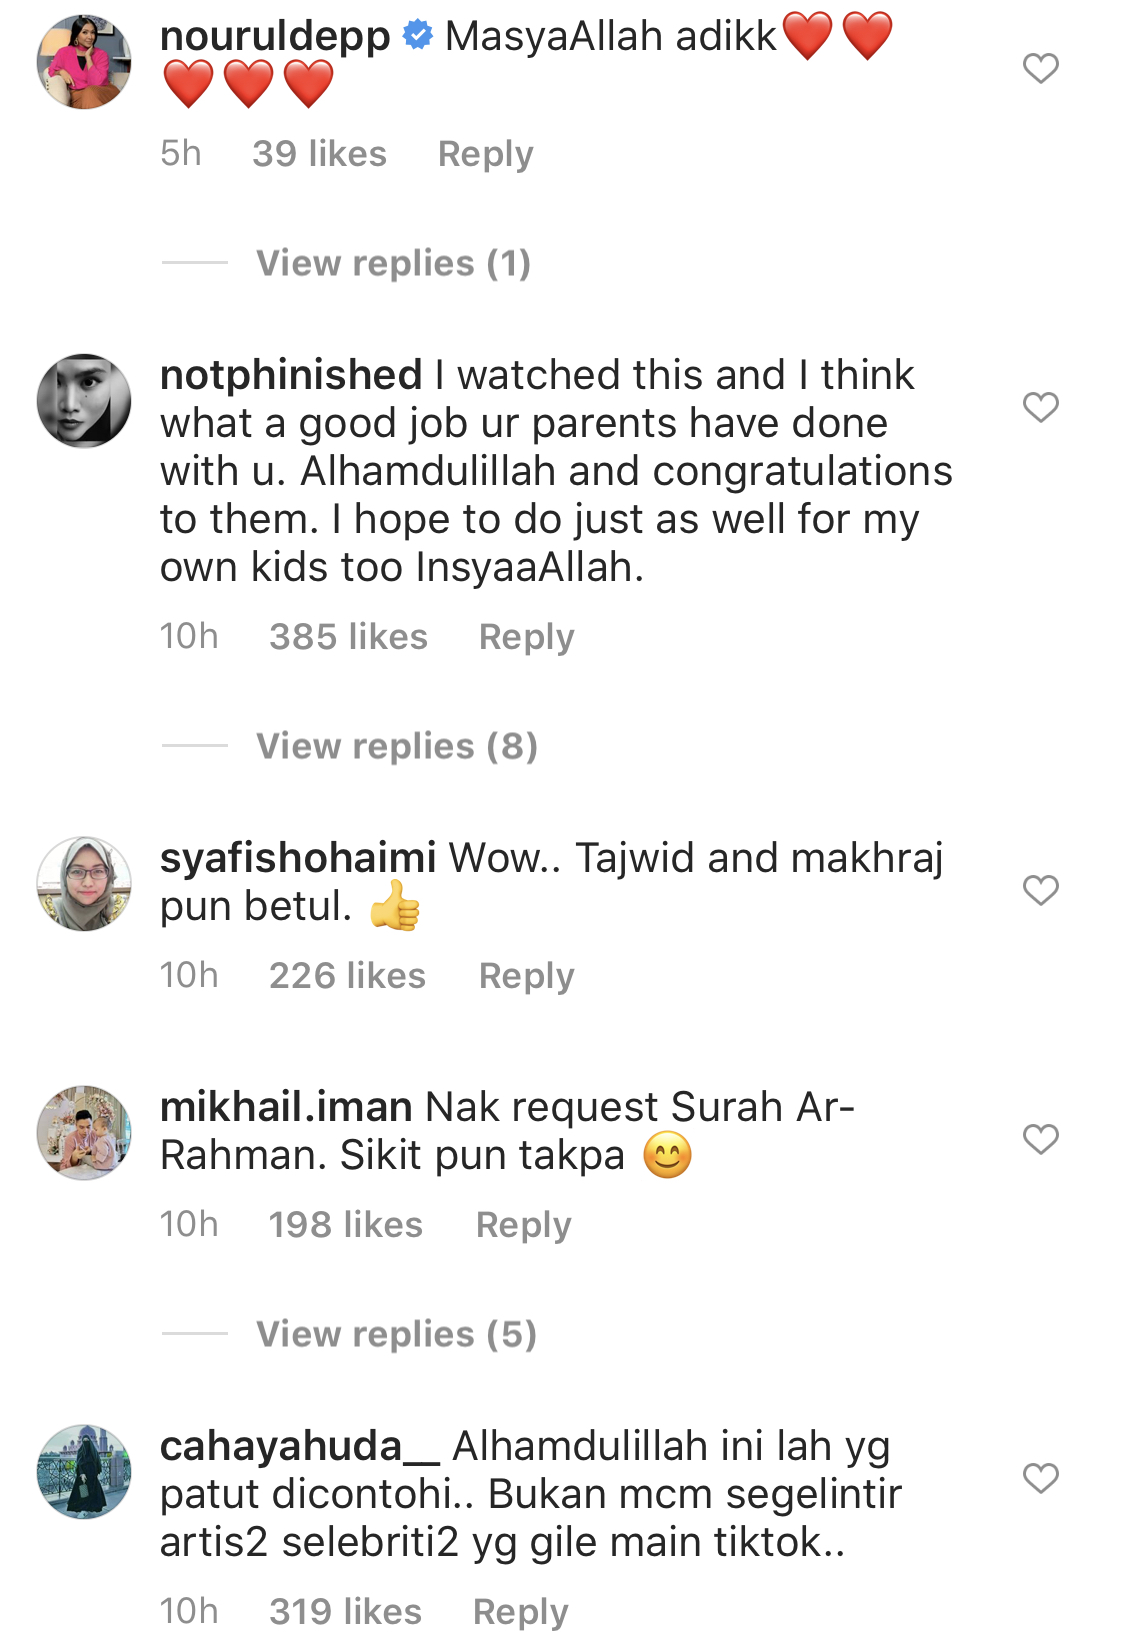The image size is (1125, 1649).
Task: Expand the single reply under nouruldepp
Action: (x=393, y=263)
